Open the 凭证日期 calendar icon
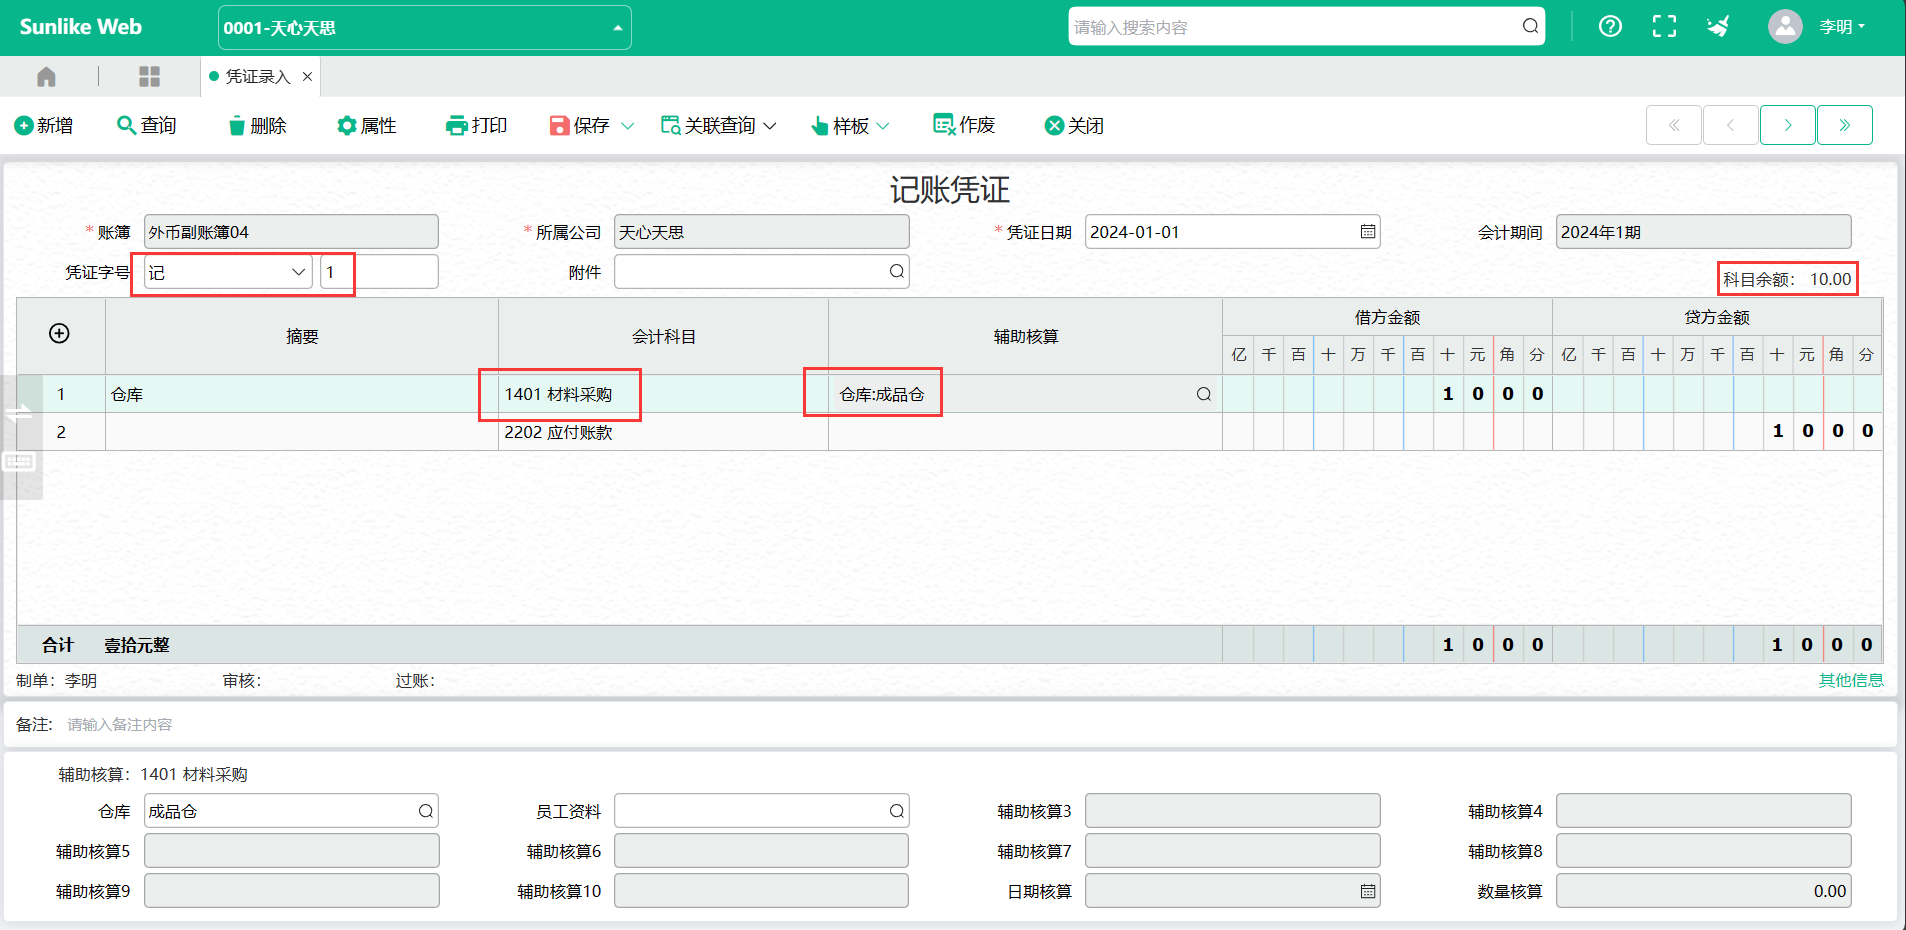 [1368, 232]
